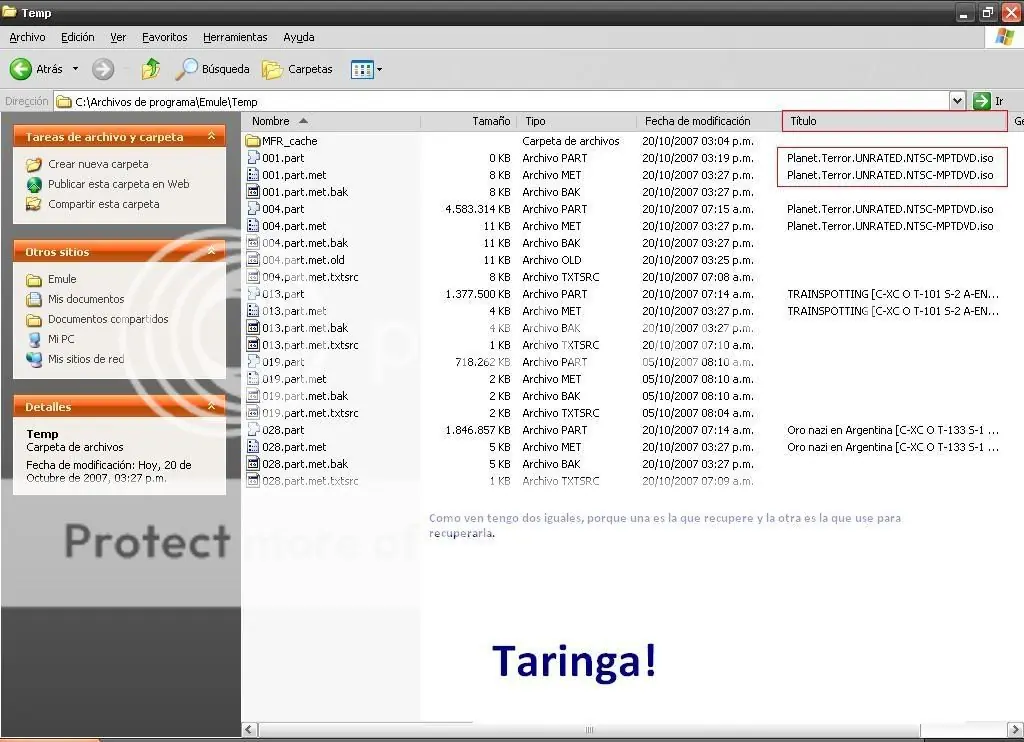
Task: Click Crear nueva carpeta link
Action: tap(98, 164)
